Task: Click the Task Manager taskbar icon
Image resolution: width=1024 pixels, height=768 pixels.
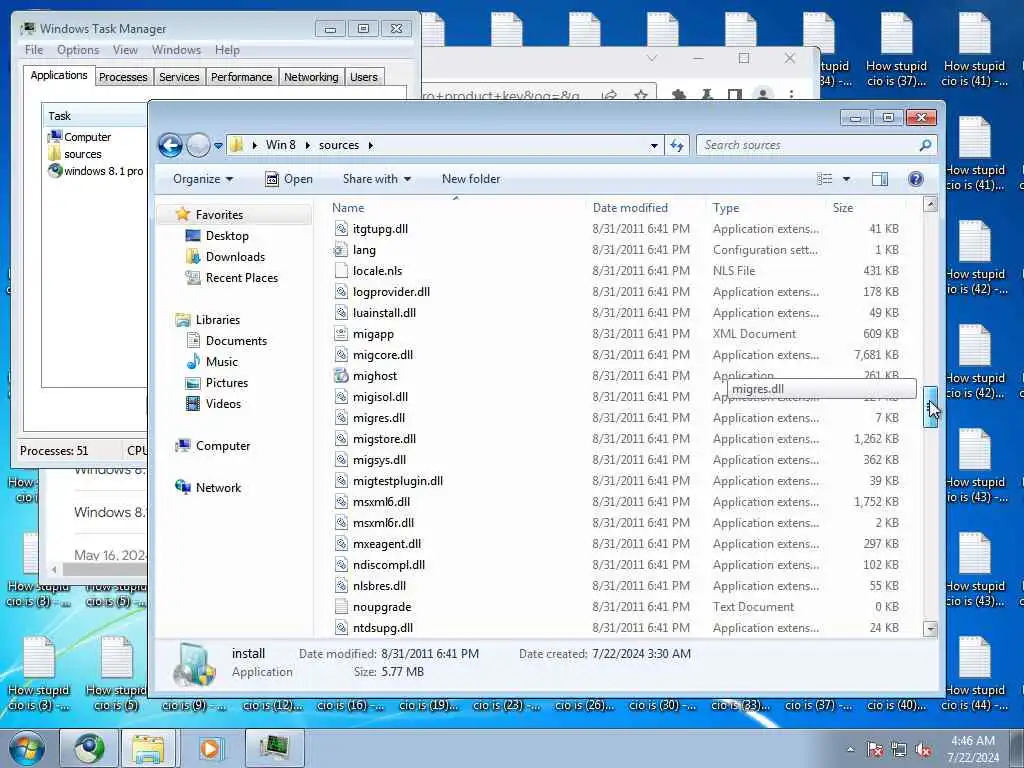Action: pyautogui.click(x=274, y=747)
